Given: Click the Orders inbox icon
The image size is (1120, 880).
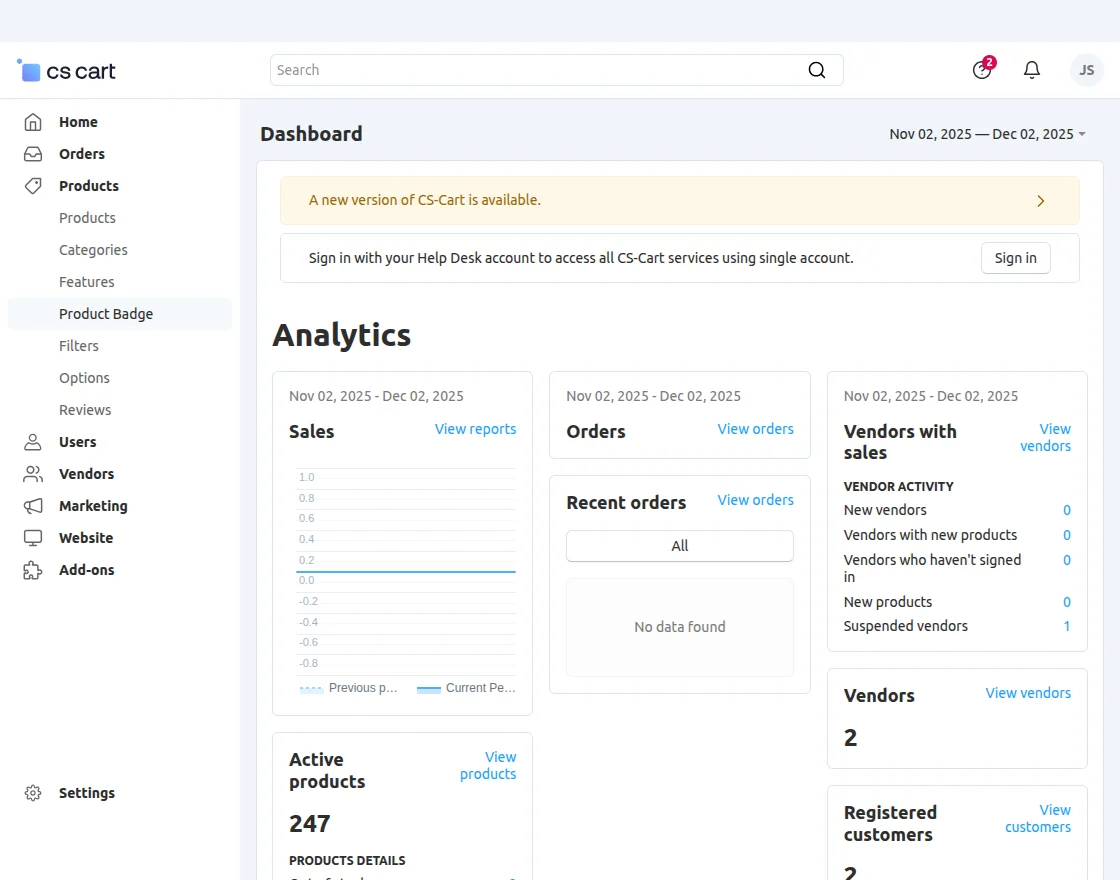Looking at the screenshot, I should click(x=33, y=154).
